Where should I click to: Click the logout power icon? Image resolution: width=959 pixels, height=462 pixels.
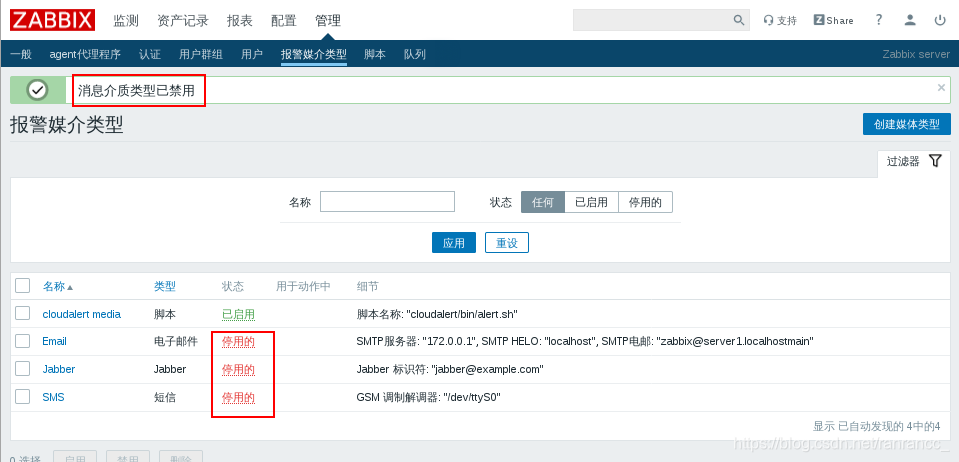940,20
